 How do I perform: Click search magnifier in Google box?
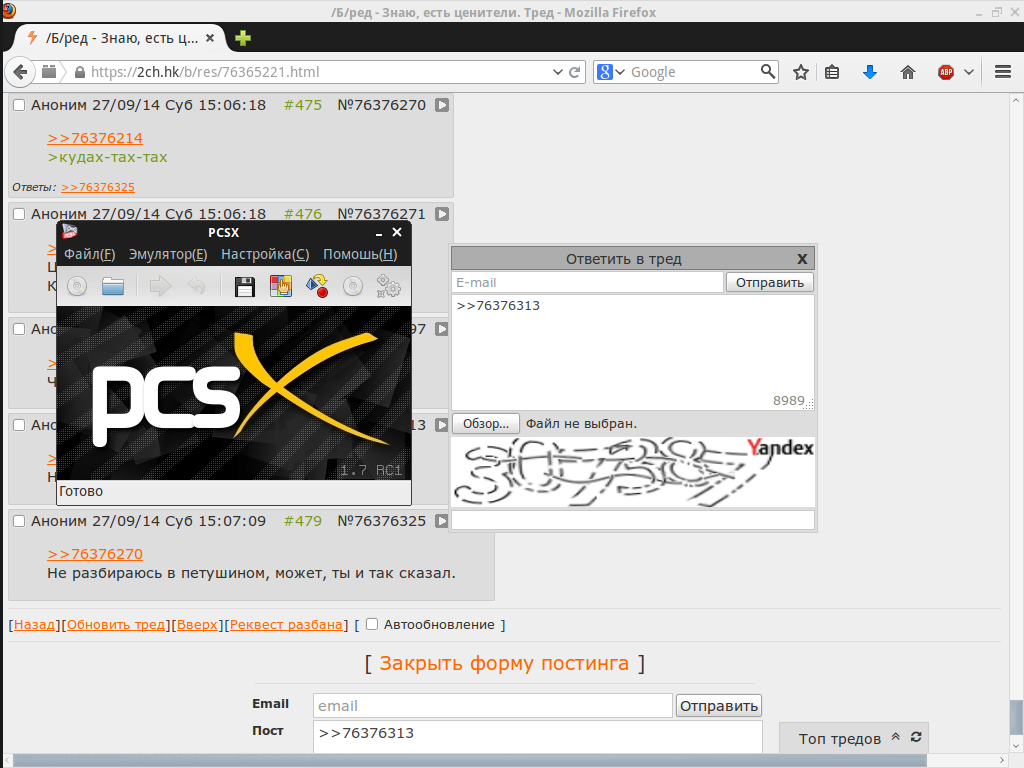tap(768, 71)
